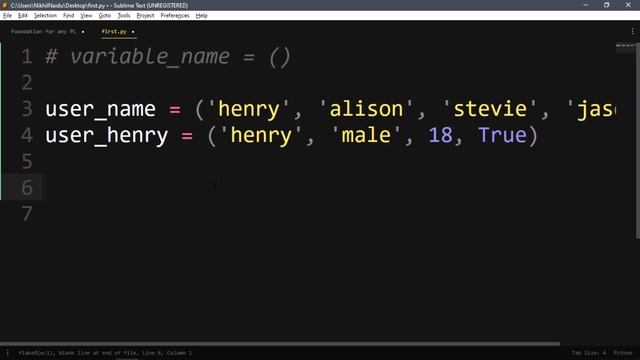Open the View menu
This screenshot has height=360, width=640.
pos(86,16)
